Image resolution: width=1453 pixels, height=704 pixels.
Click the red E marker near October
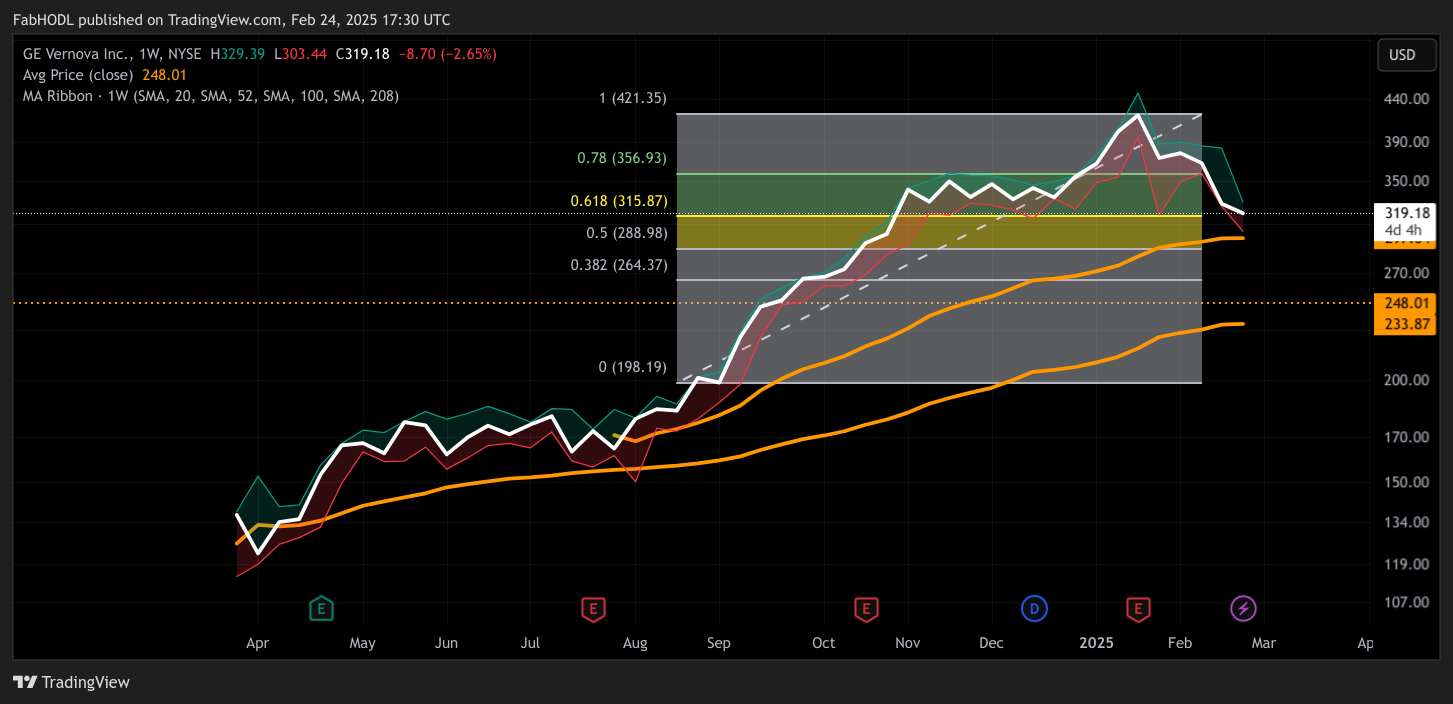pyautogui.click(x=866, y=607)
